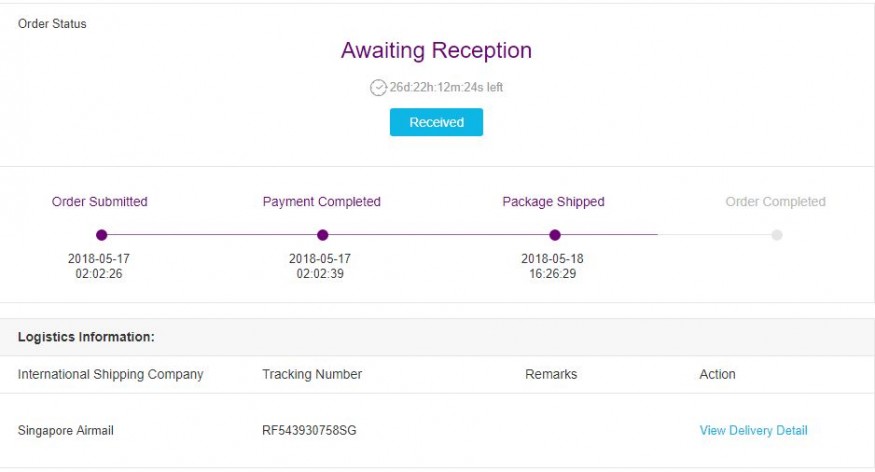Click the Package Shipped date 2018-05-18
875x472 pixels.
552,259
